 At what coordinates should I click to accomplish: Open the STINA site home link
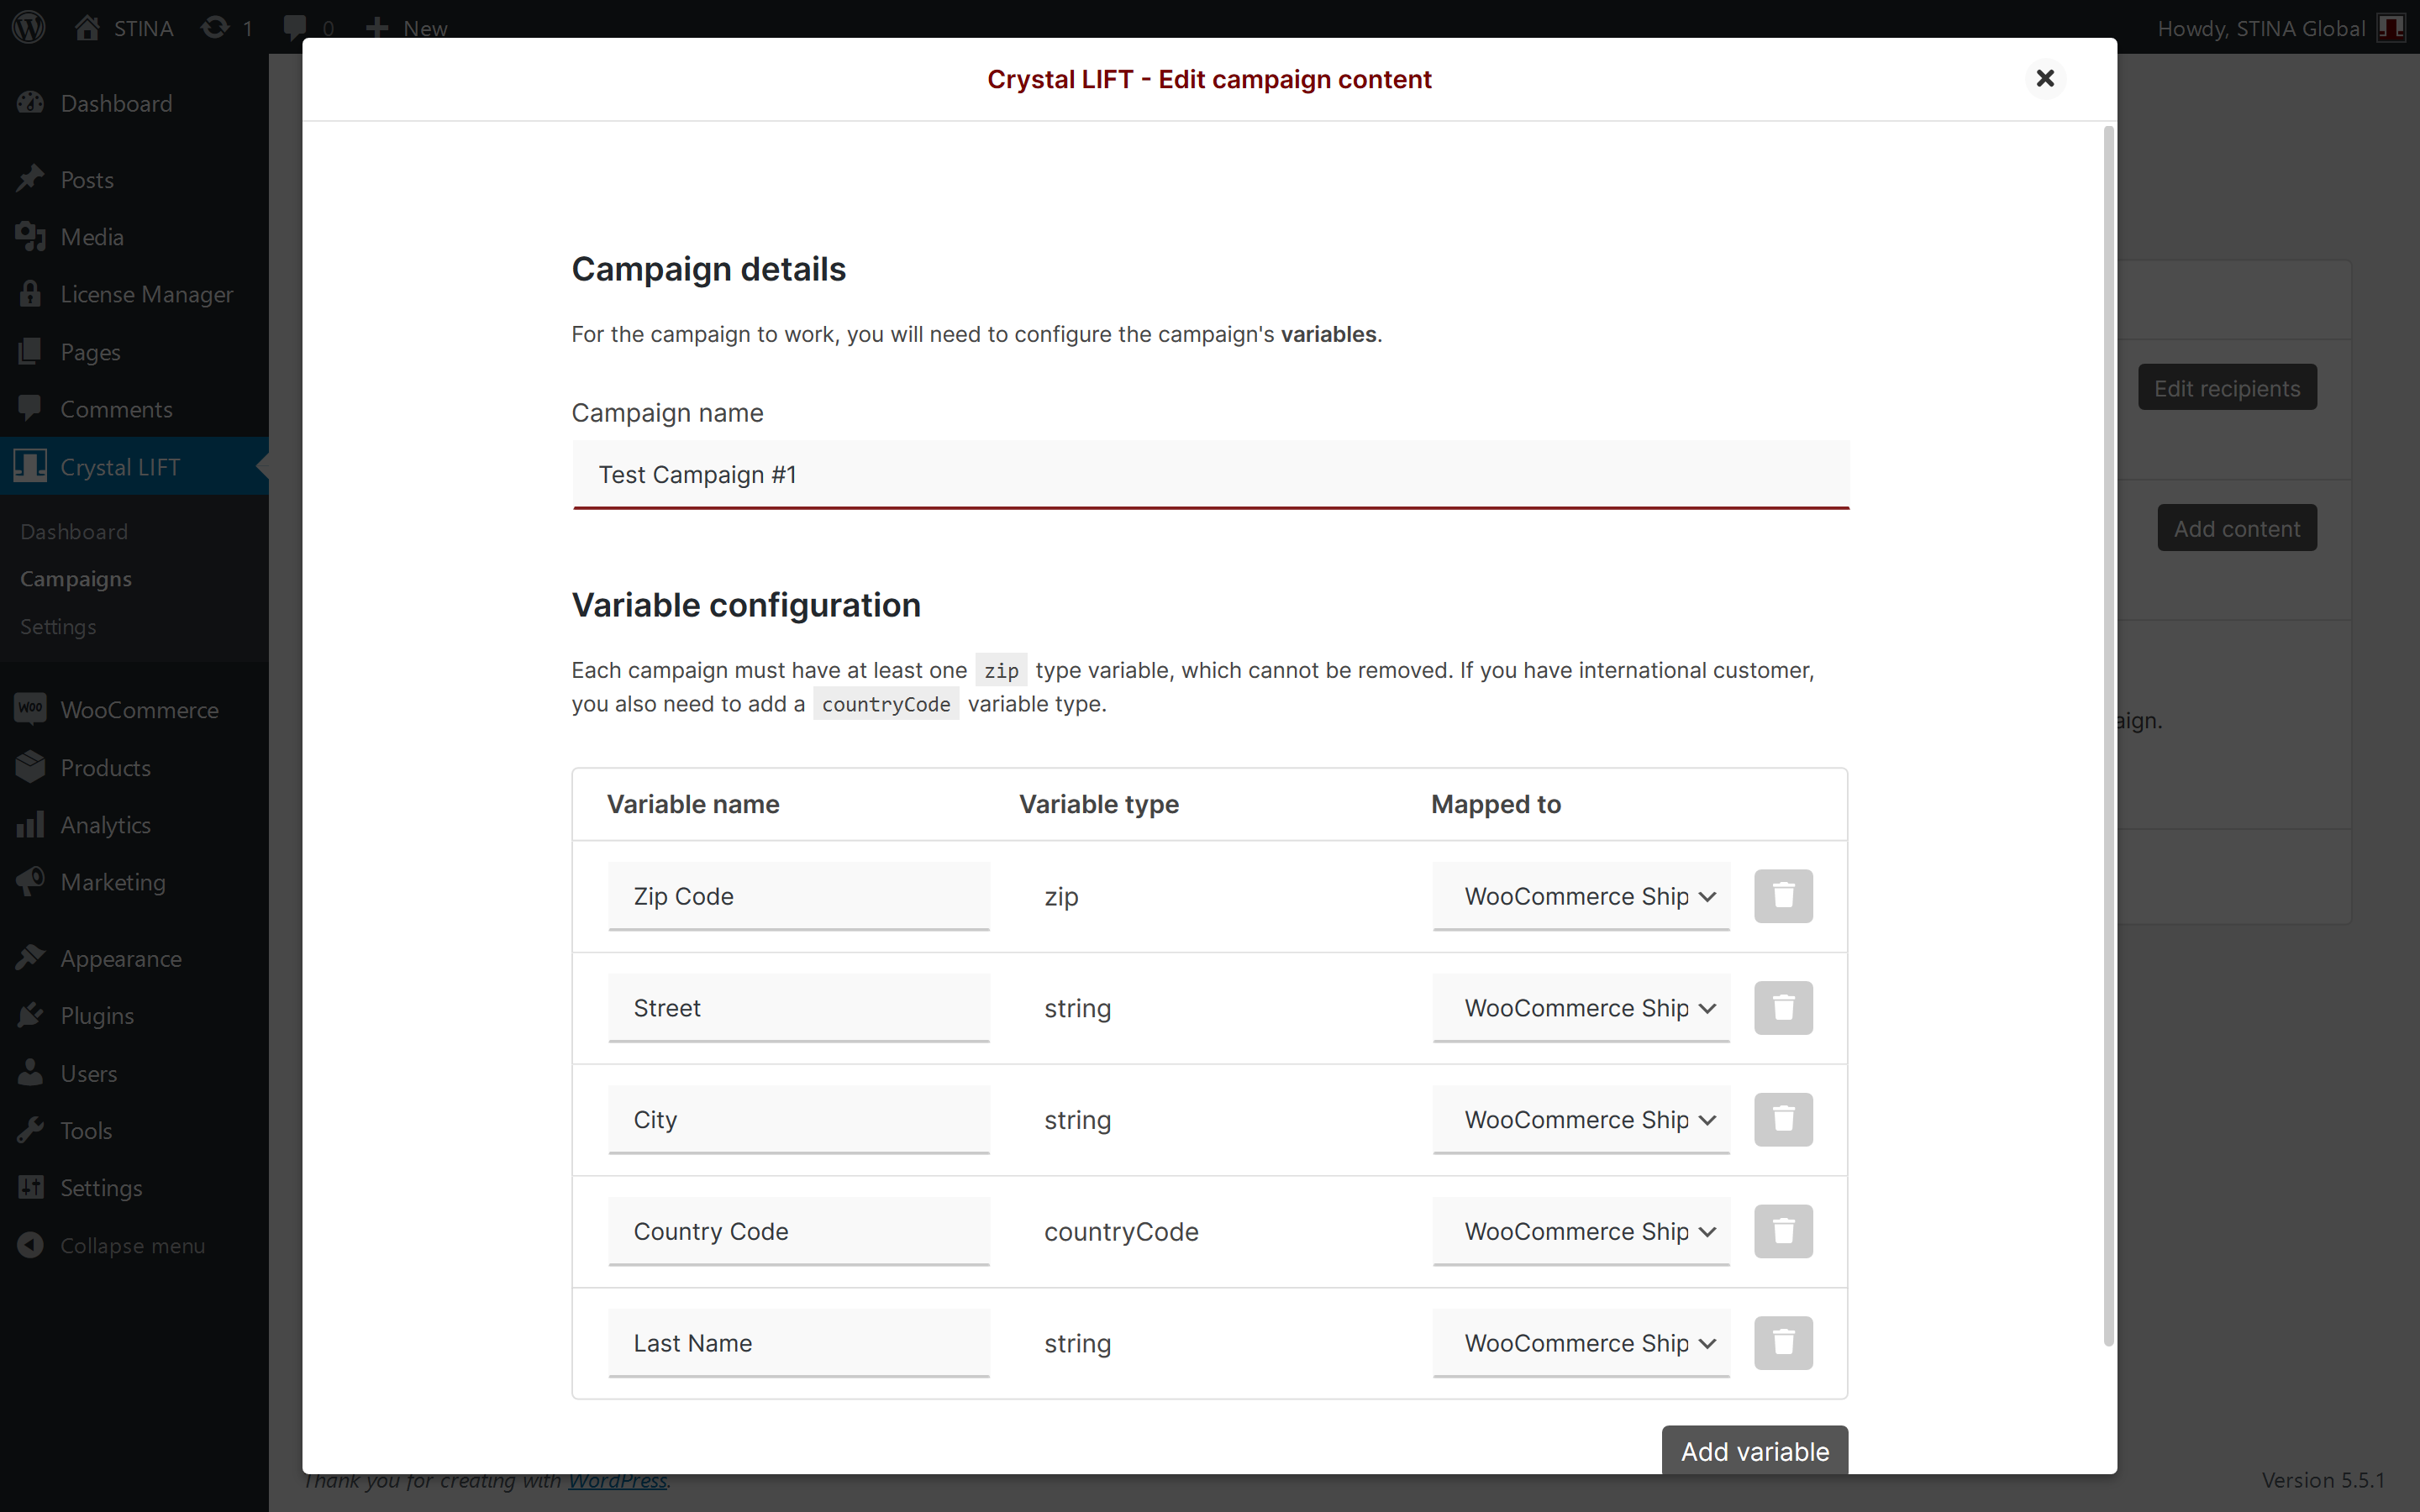124,27
